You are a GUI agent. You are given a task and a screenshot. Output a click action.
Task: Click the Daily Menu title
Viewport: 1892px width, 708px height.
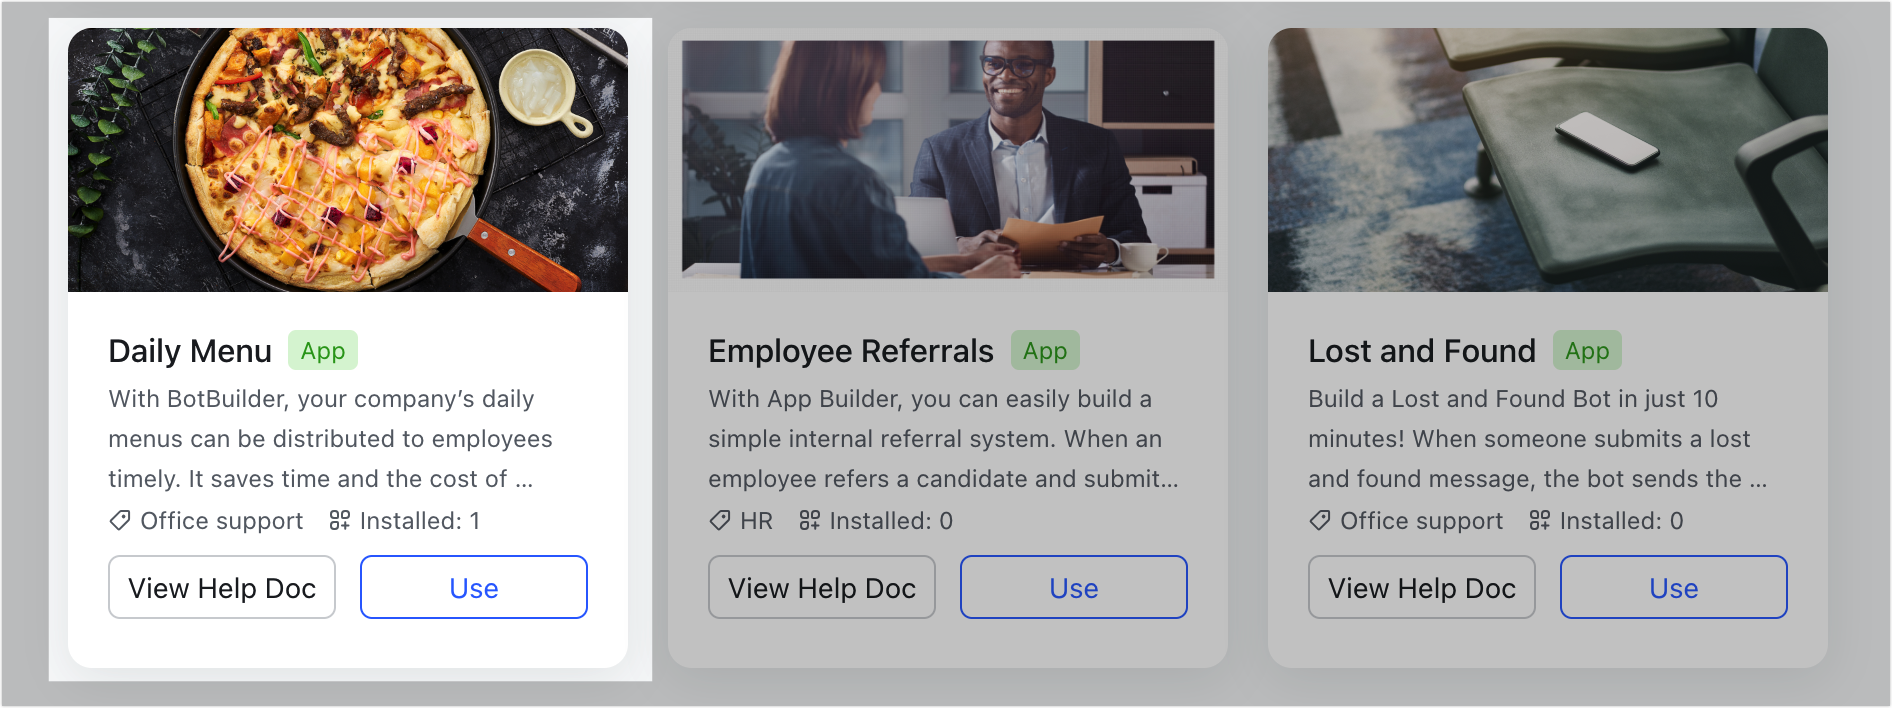[x=190, y=351]
